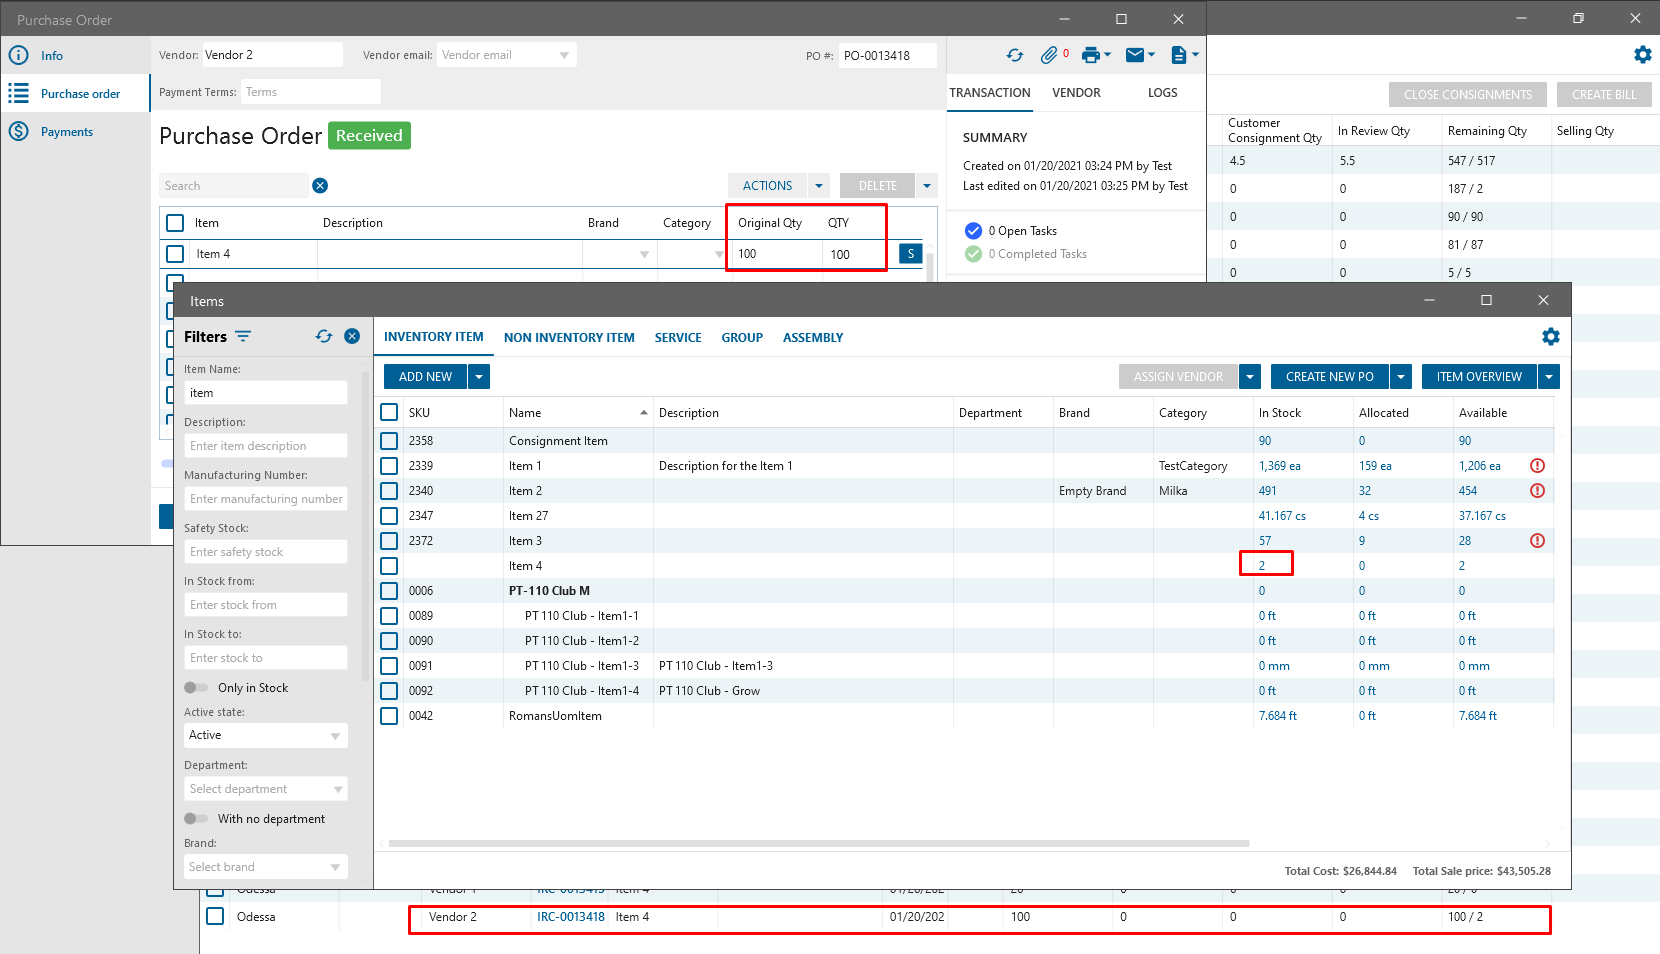Click the printer icon
The width and height of the screenshot is (1660, 954).
coord(1091,56)
